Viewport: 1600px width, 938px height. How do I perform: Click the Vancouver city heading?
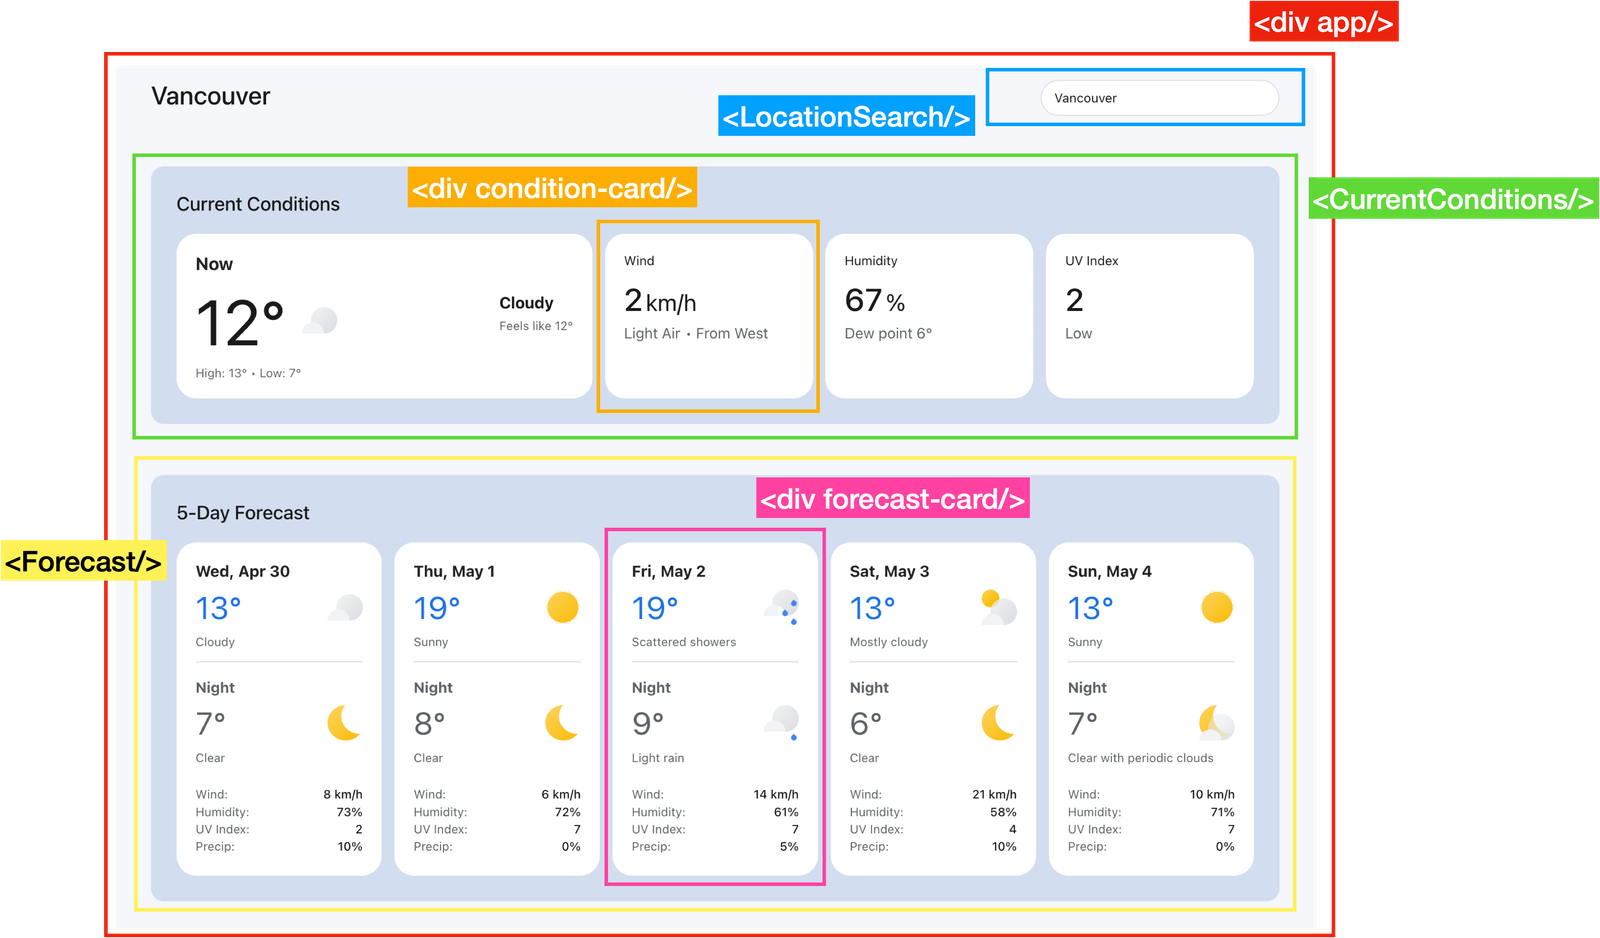210,96
